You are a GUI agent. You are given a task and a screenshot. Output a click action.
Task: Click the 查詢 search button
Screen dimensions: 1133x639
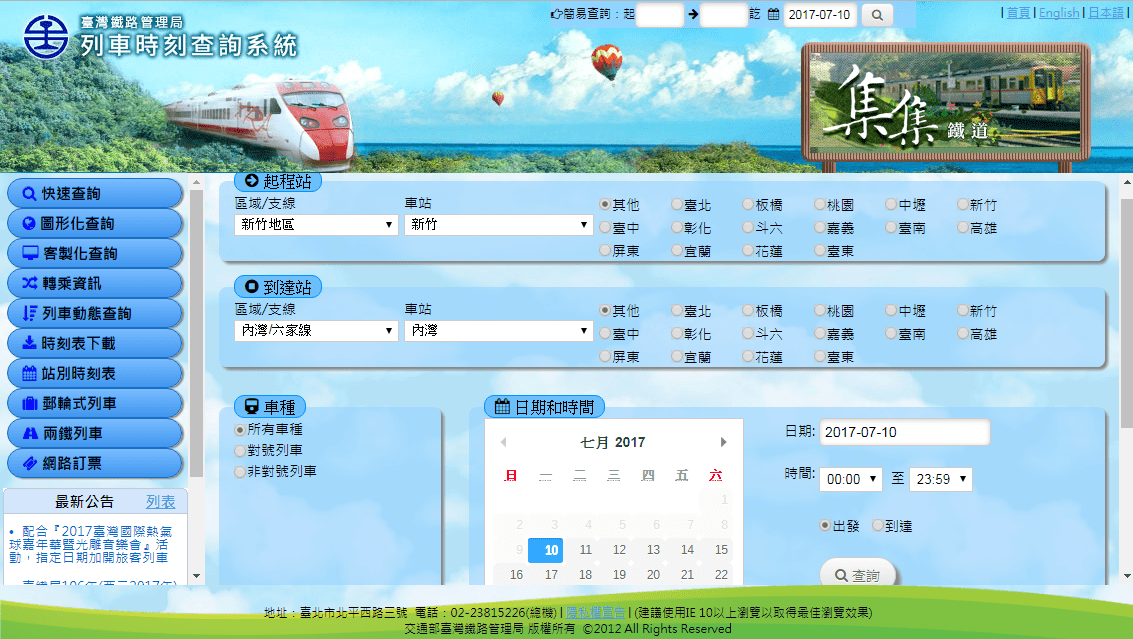coord(858,575)
